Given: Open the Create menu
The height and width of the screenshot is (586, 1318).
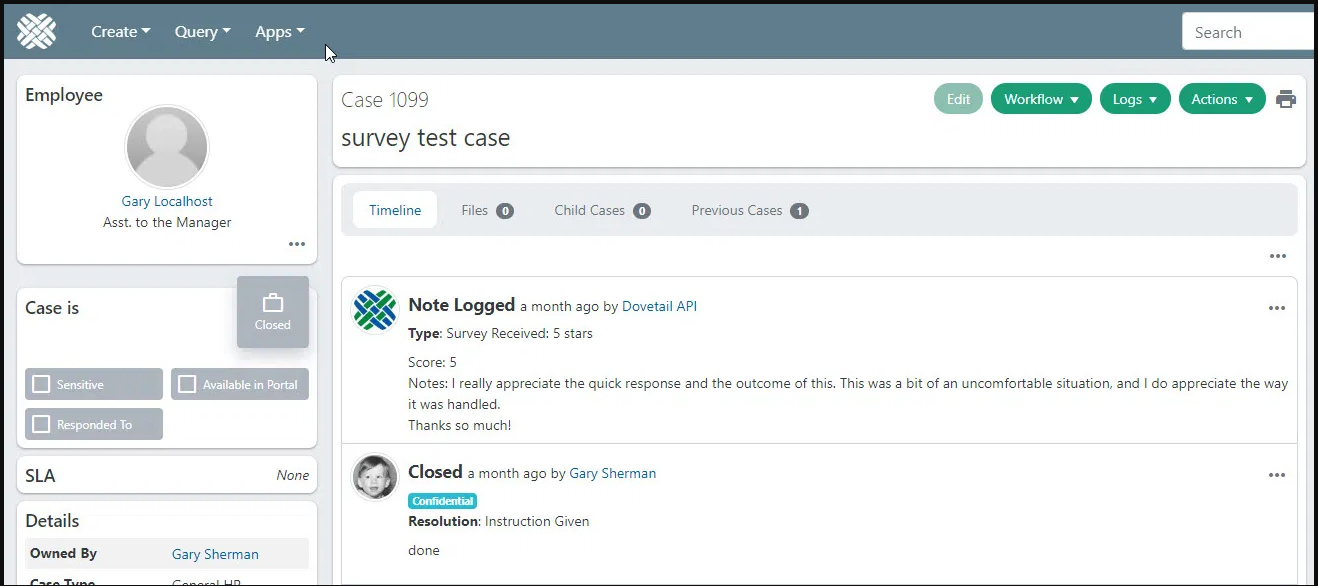Looking at the screenshot, I should (x=120, y=31).
